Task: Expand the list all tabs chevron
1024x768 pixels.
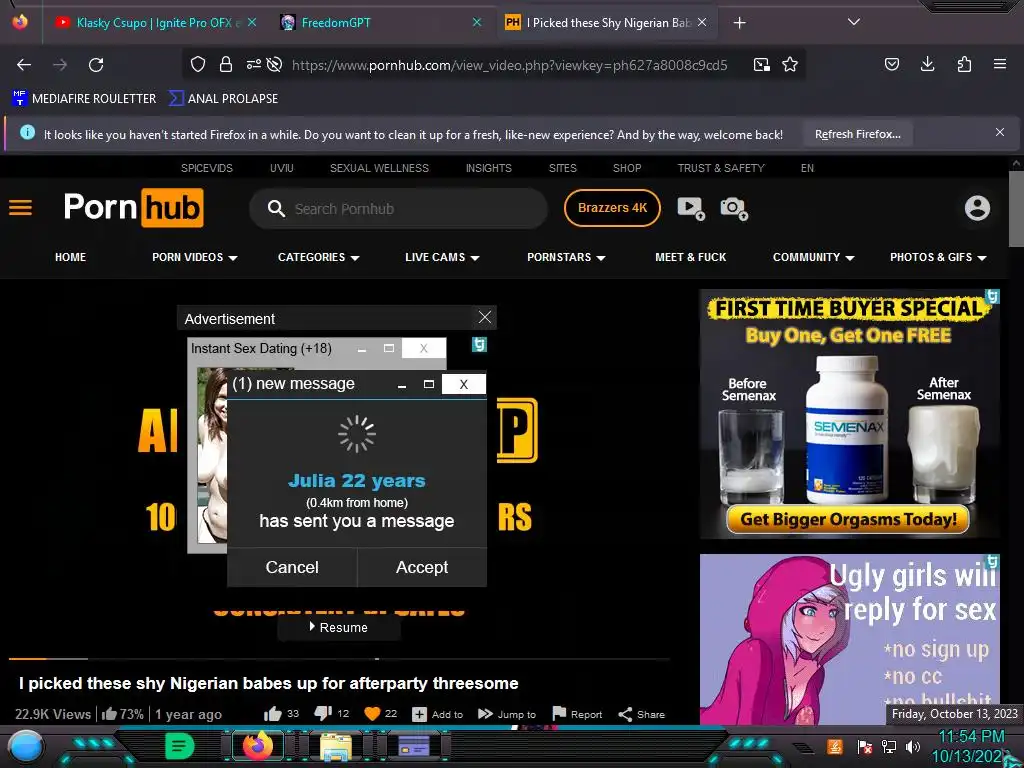Action: 854,22
